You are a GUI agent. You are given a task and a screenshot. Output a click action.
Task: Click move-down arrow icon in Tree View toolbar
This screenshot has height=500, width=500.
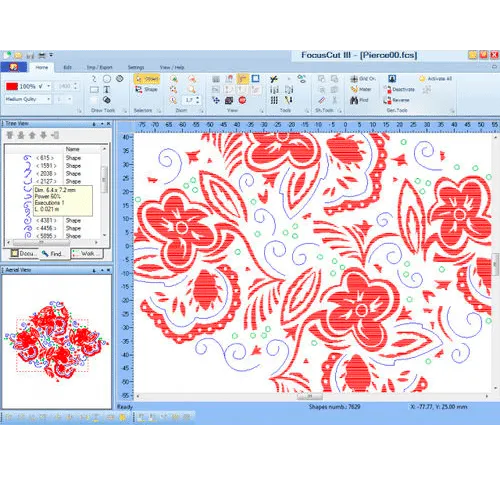click(x=43, y=135)
